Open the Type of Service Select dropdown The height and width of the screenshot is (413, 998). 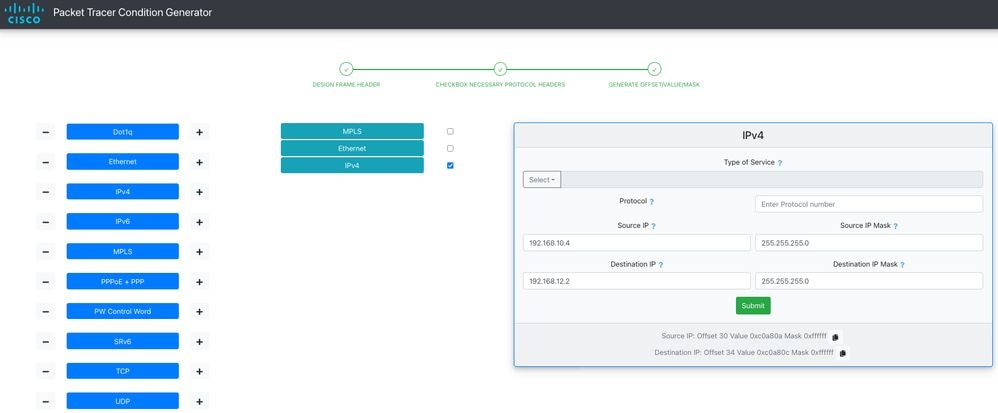click(542, 179)
